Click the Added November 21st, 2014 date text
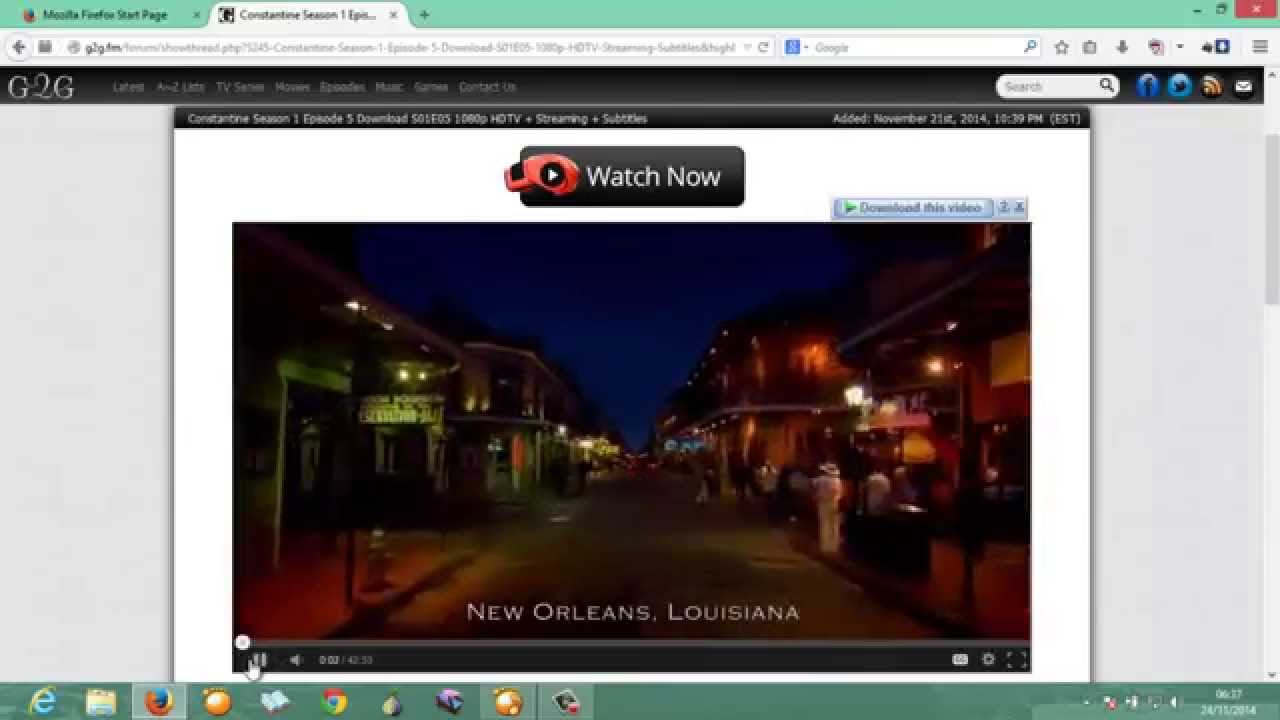The height and width of the screenshot is (720, 1280). coord(956,118)
